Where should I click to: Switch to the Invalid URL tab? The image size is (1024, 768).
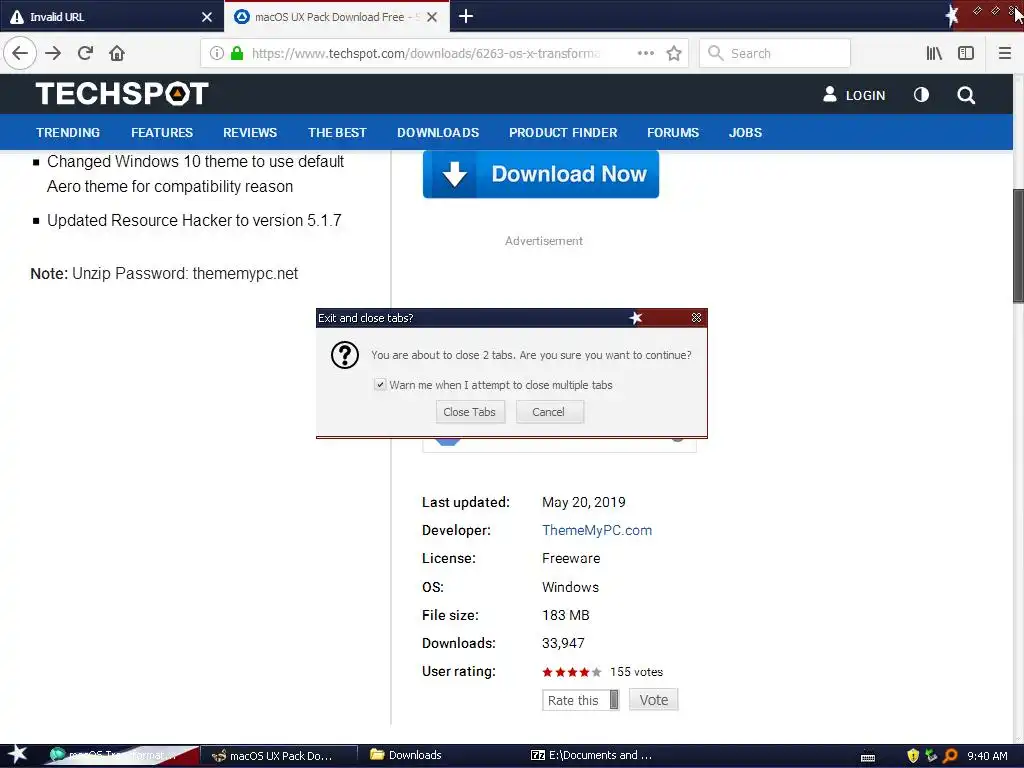coord(104,16)
